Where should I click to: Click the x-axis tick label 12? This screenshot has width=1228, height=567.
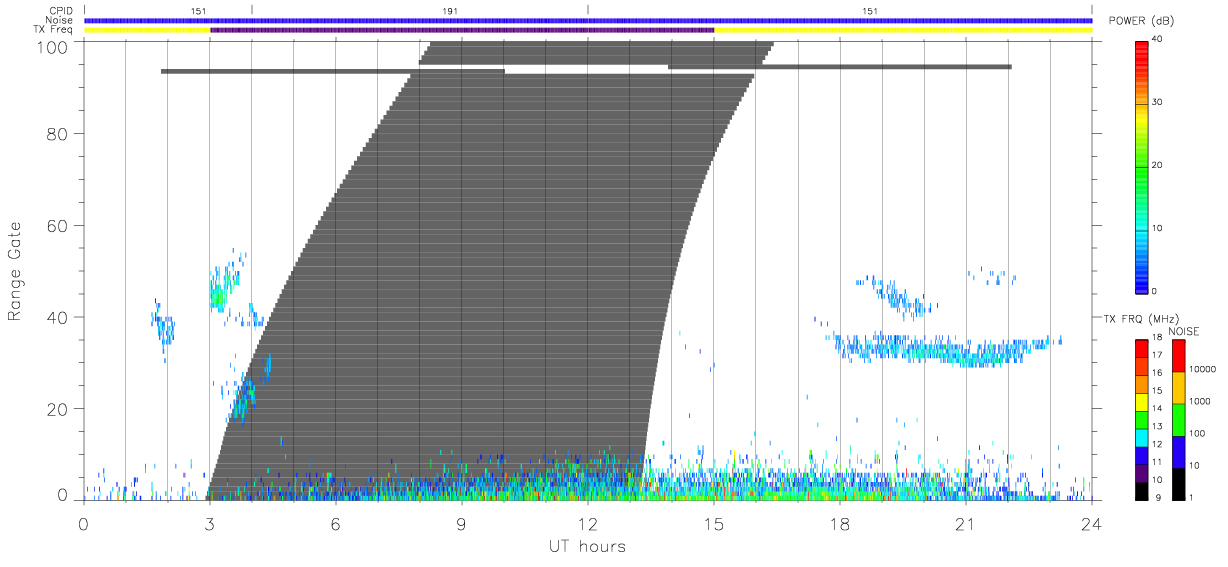587,523
